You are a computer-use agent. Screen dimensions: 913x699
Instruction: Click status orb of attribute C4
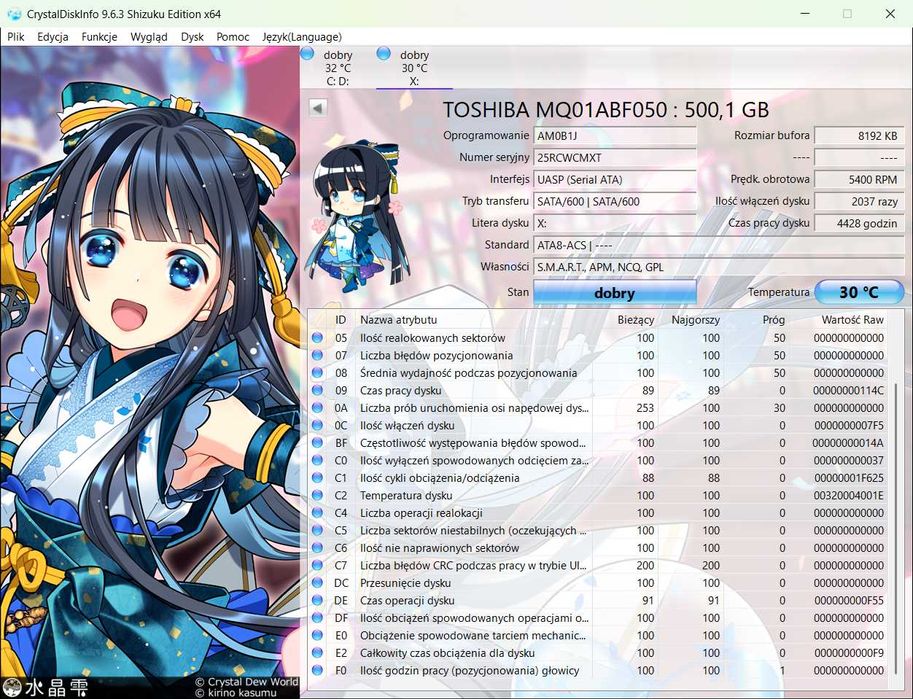point(317,513)
